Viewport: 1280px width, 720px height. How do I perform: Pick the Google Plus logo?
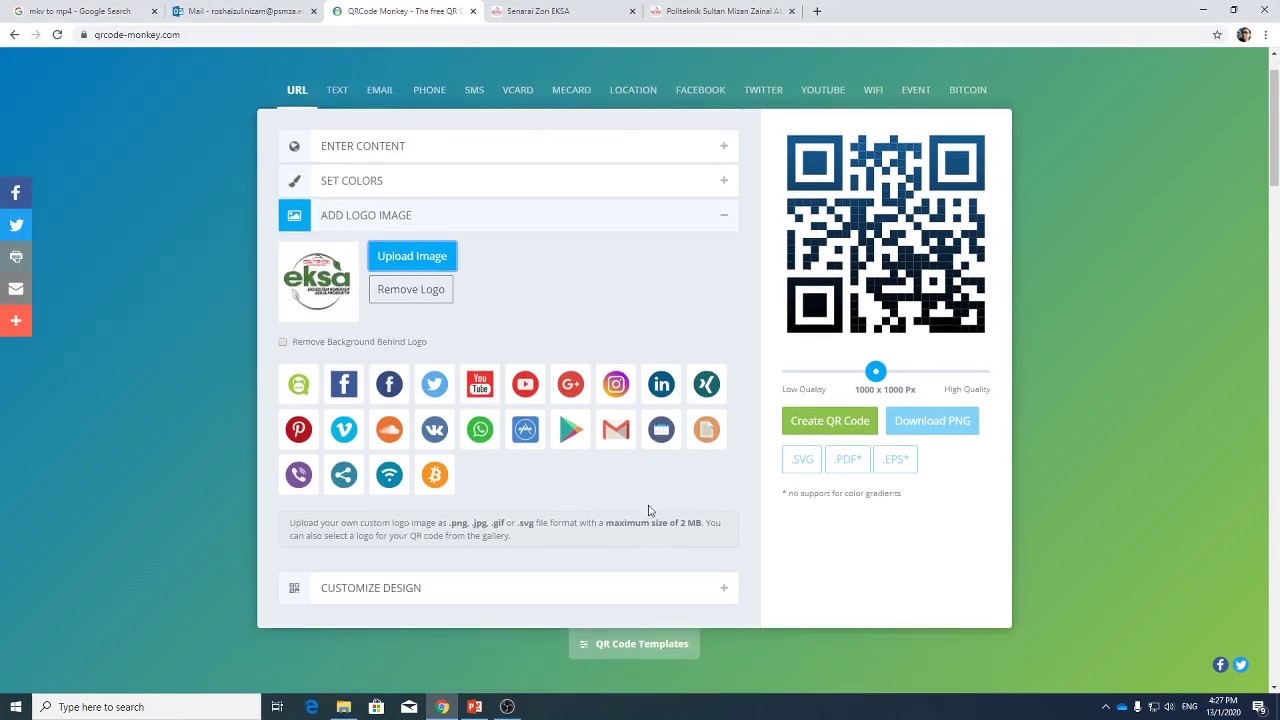tap(570, 384)
